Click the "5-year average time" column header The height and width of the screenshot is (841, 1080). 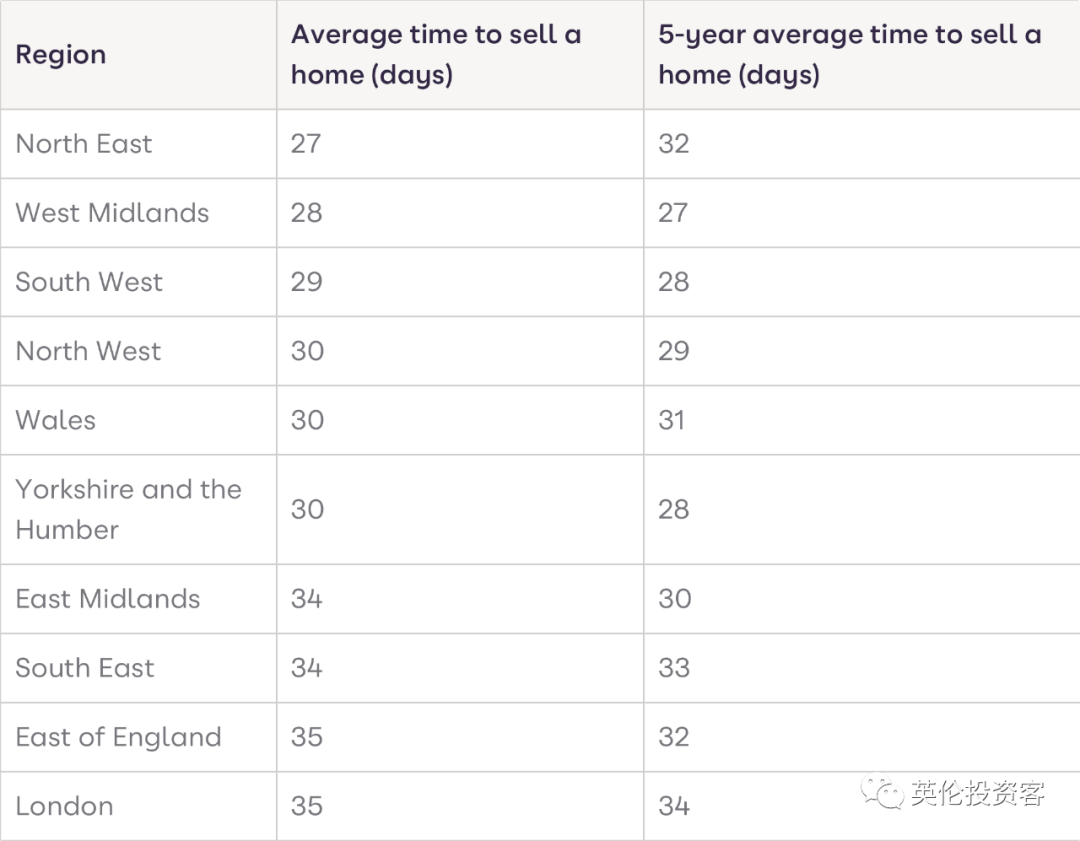click(x=850, y=54)
